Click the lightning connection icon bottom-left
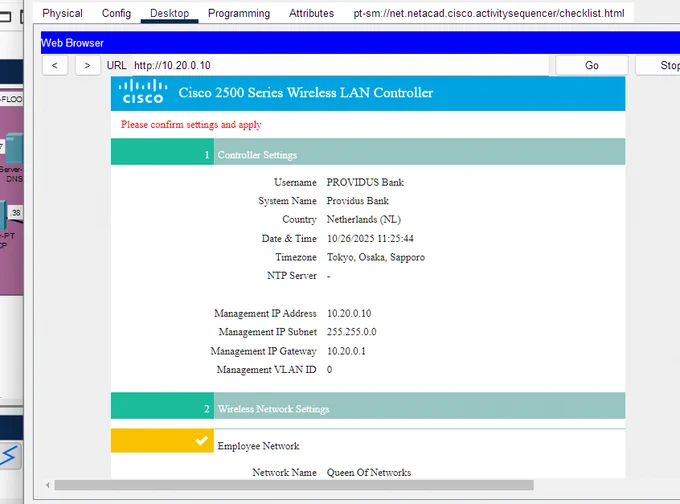This screenshot has width=680, height=504. 9,456
